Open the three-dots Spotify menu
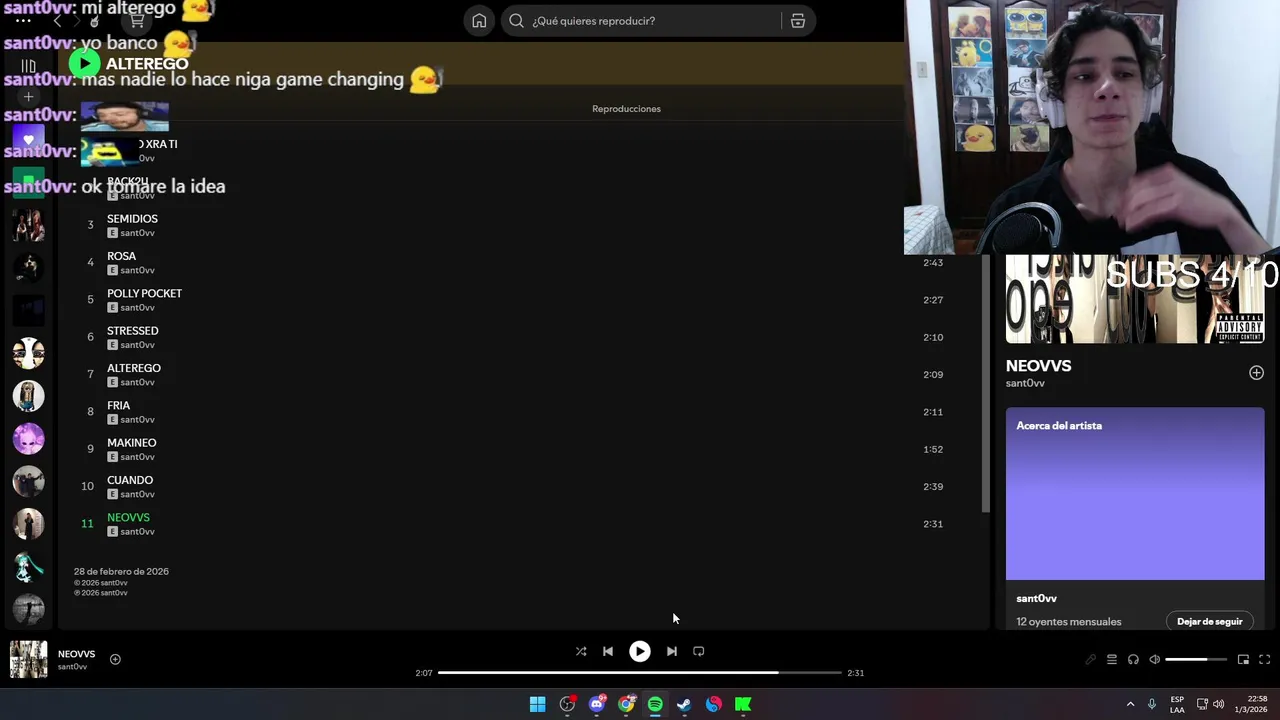 pos(23,20)
